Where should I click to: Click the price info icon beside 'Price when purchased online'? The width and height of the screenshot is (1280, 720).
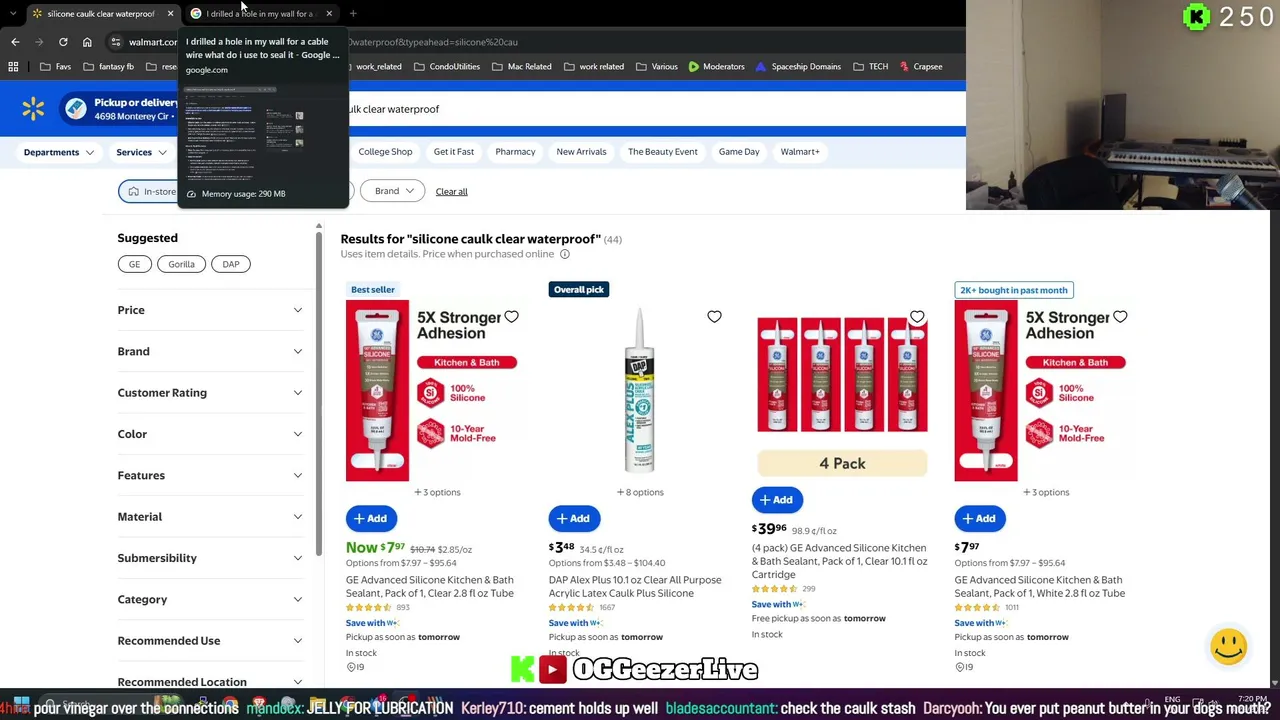[565, 254]
